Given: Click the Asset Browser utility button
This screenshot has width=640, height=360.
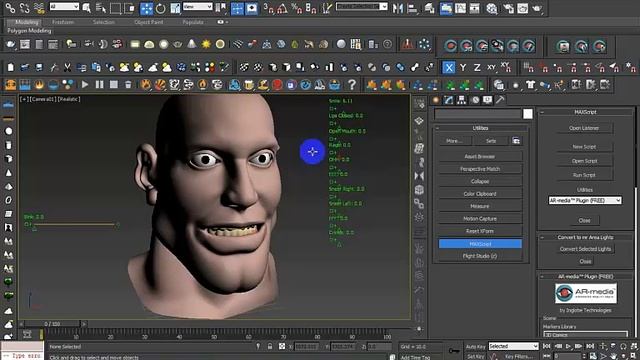Looking at the screenshot, I should point(480,156).
